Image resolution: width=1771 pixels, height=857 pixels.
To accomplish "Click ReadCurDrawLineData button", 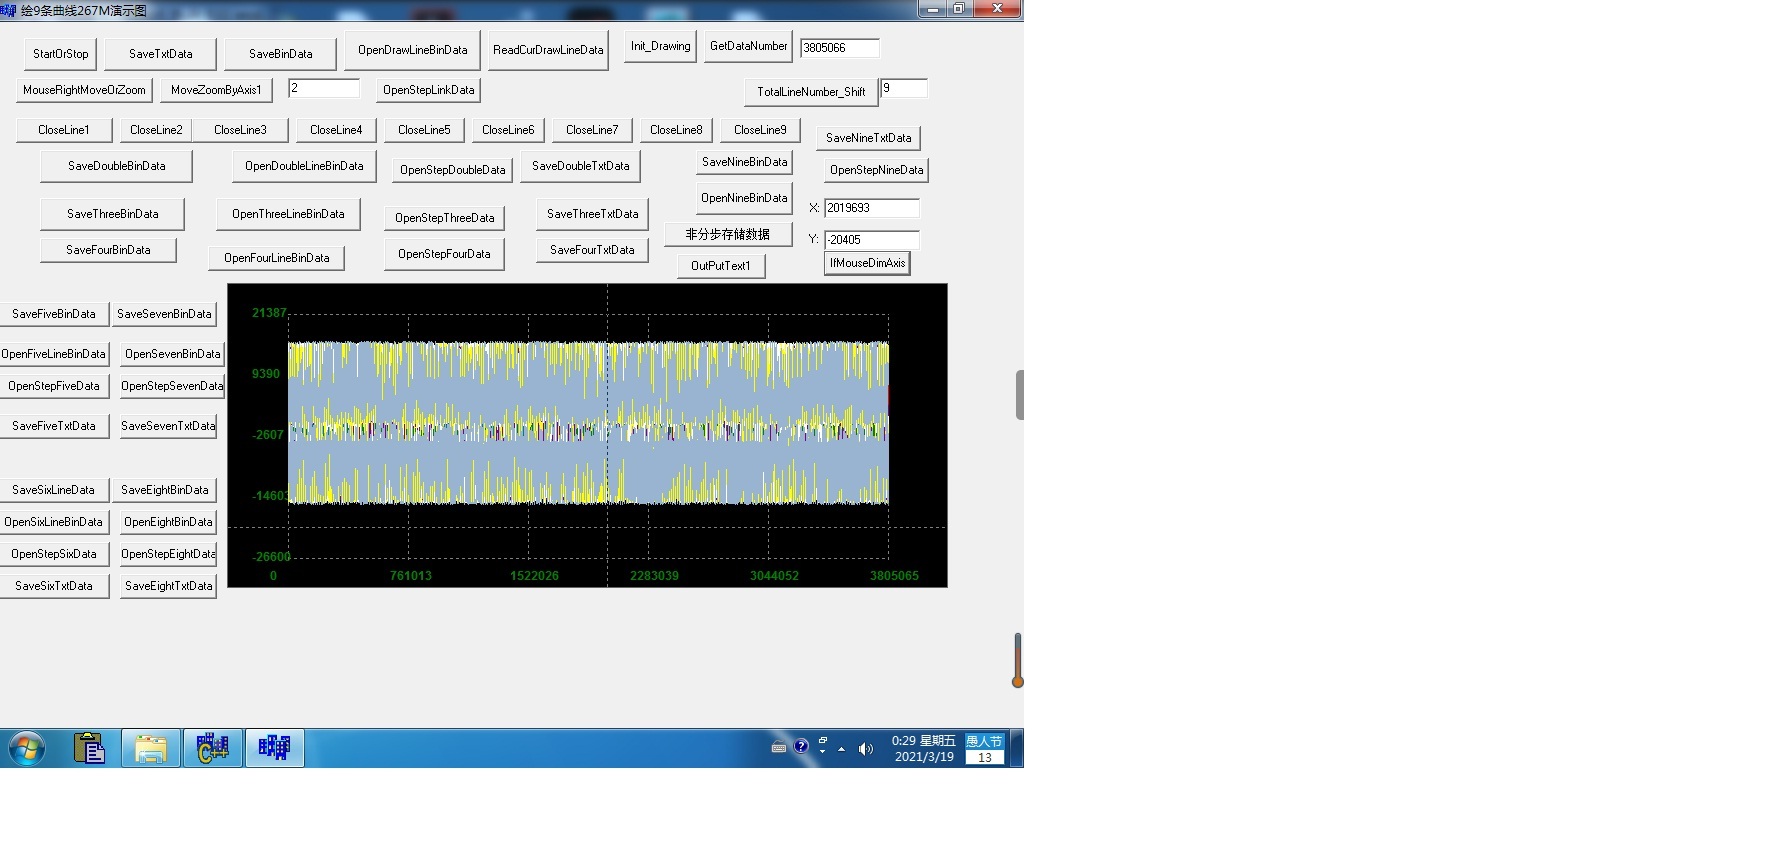I will point(548,50).
